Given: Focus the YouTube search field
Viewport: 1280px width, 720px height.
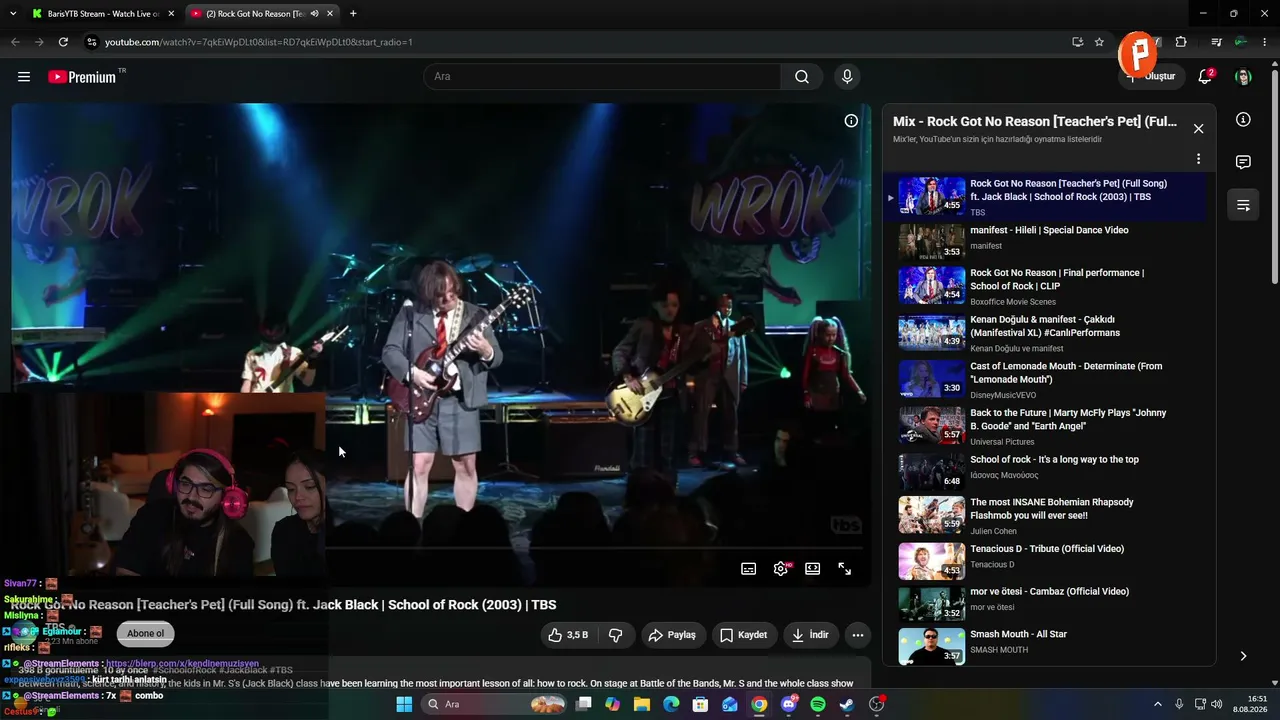Looking at the screenshot, I should coord(602,77).
